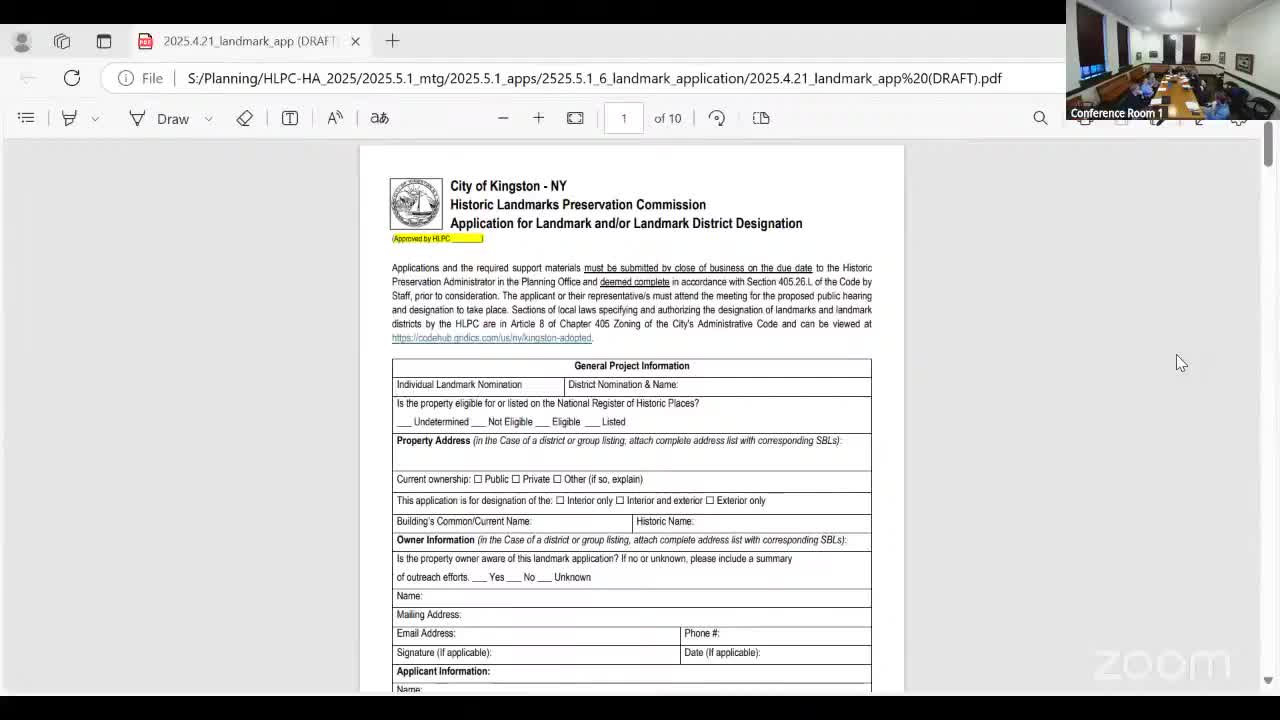Click the page number input field
1280x720 pixels.
pyautogui.click(x=623, y=118)
